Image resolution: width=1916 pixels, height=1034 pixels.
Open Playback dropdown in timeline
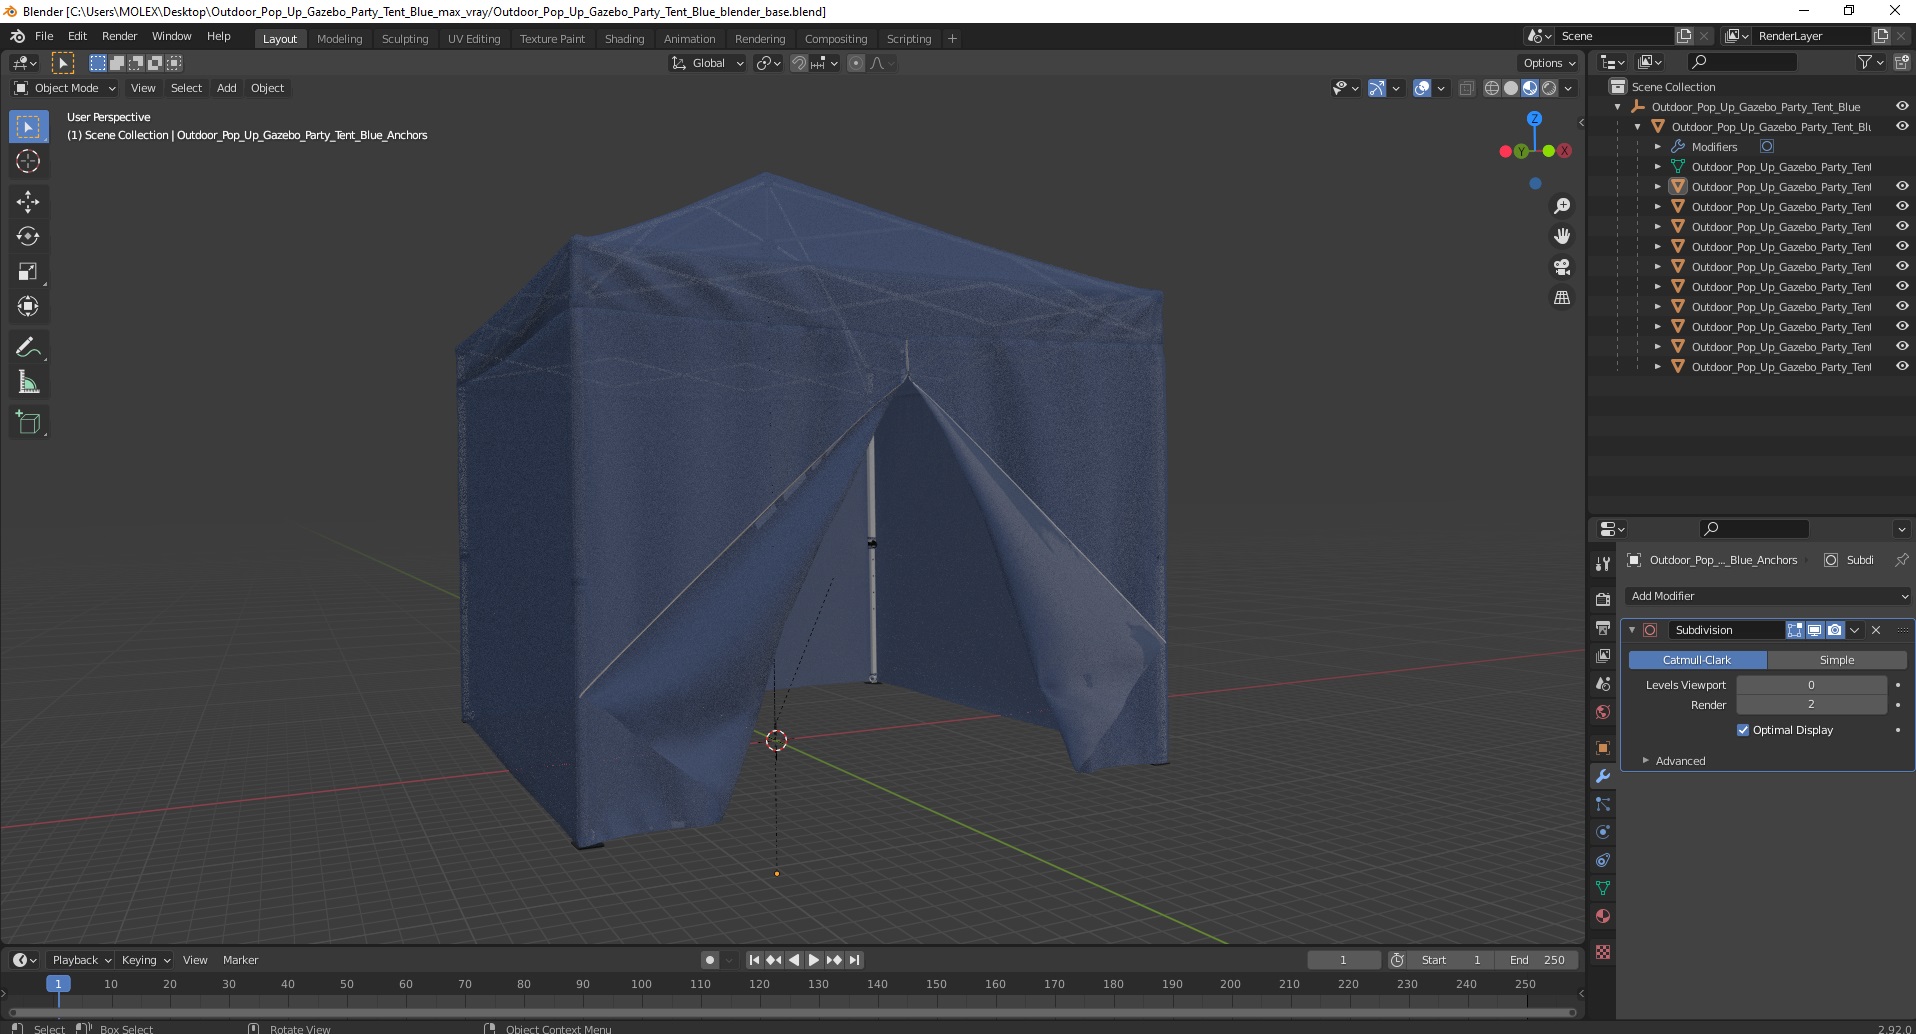point(81,960)
